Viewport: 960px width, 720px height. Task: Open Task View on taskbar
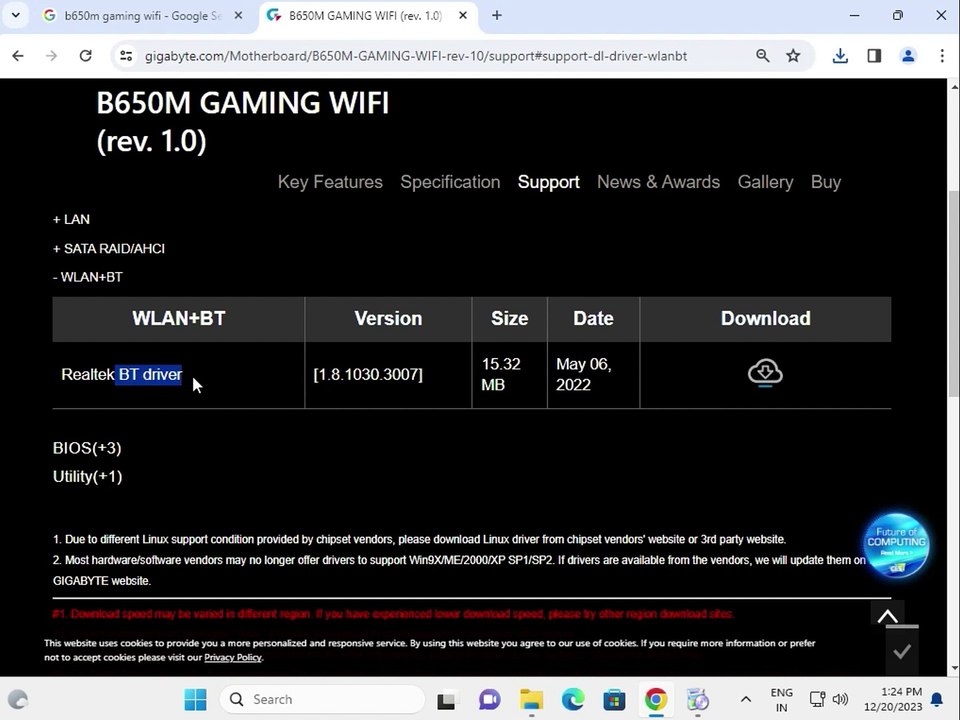click(x=446, y=699)
